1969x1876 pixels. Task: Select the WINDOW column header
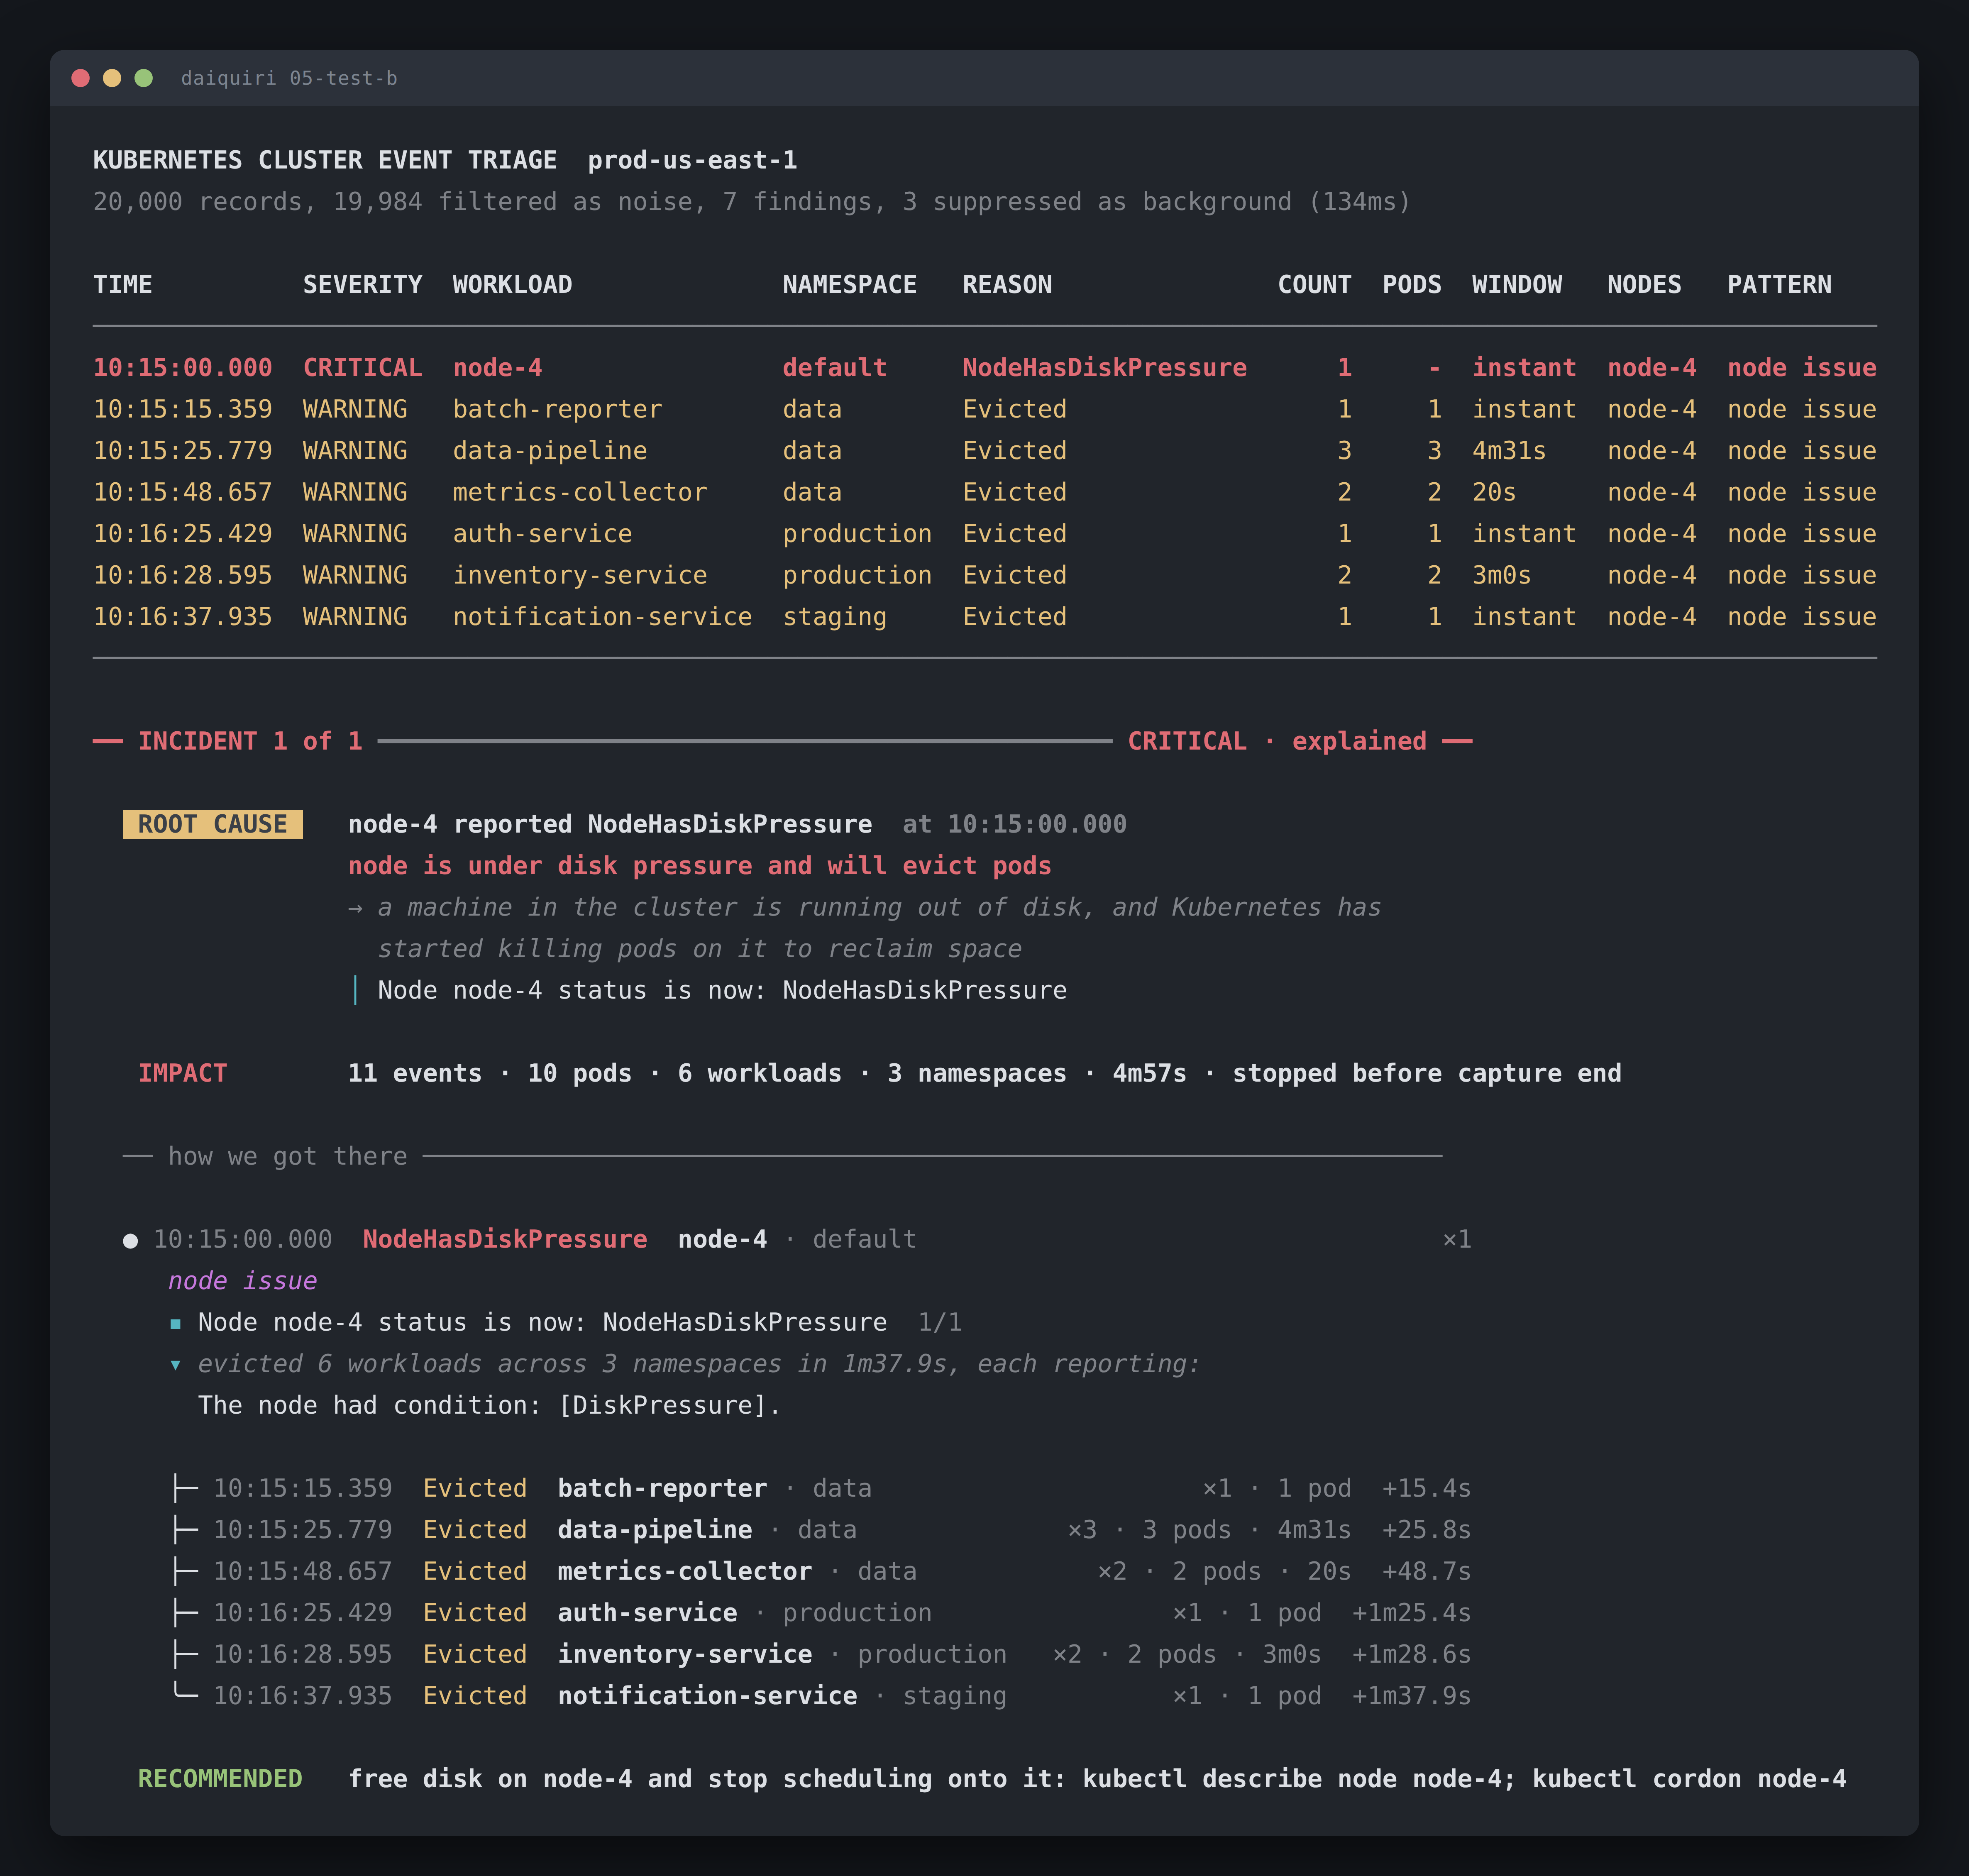coord(1517,285)
